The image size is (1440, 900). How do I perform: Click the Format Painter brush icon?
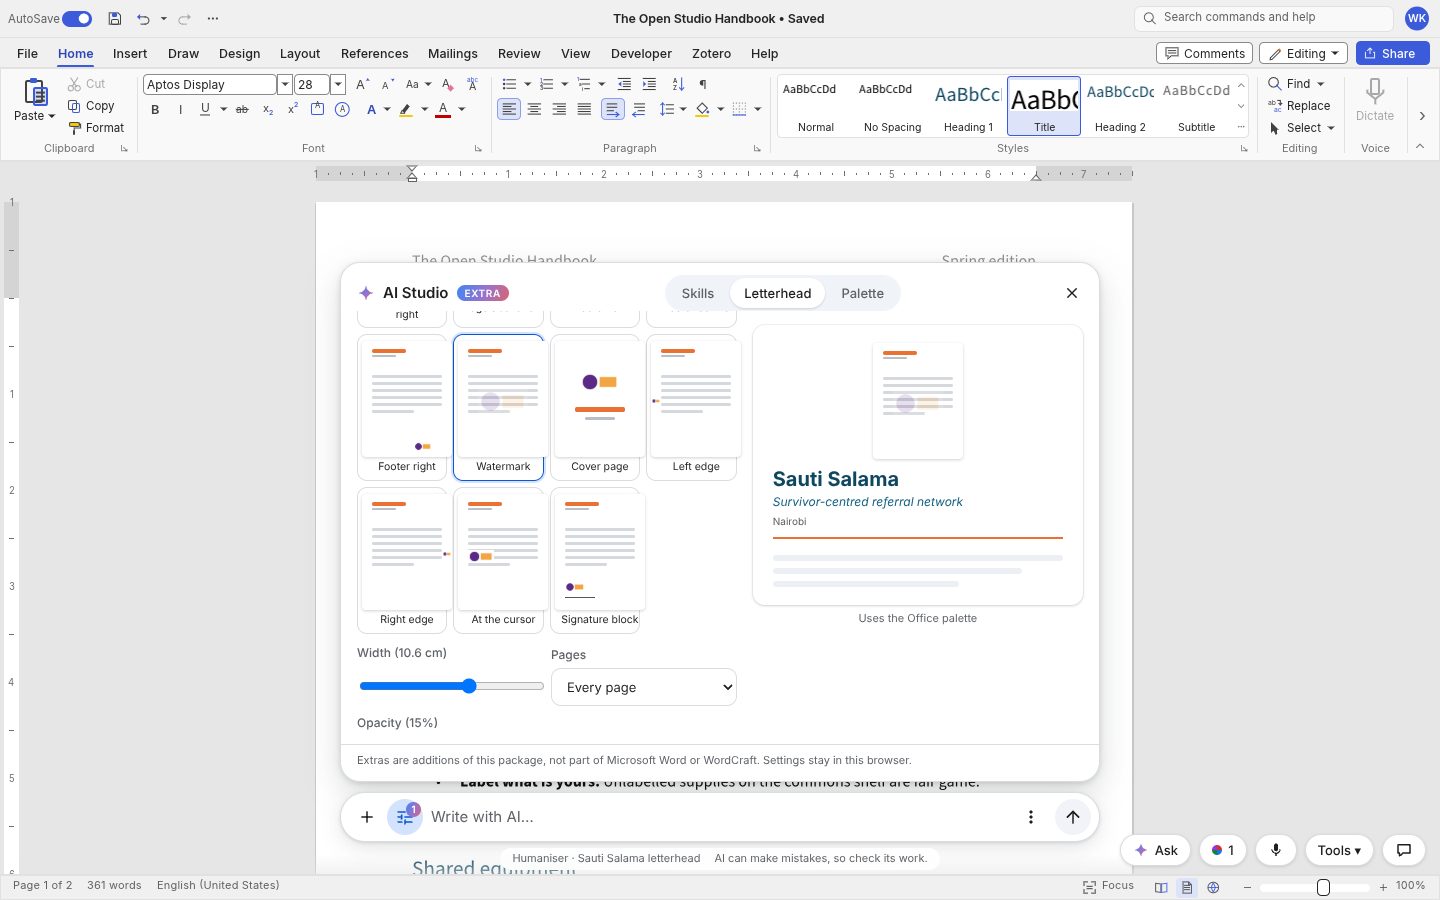74,128
